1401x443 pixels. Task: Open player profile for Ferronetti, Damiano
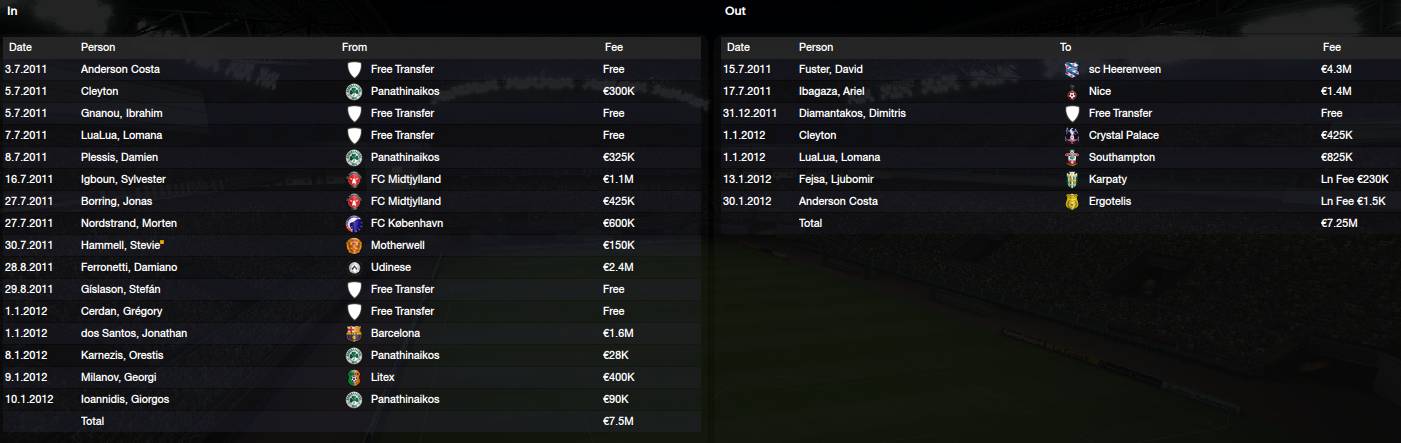pos(128,267)
